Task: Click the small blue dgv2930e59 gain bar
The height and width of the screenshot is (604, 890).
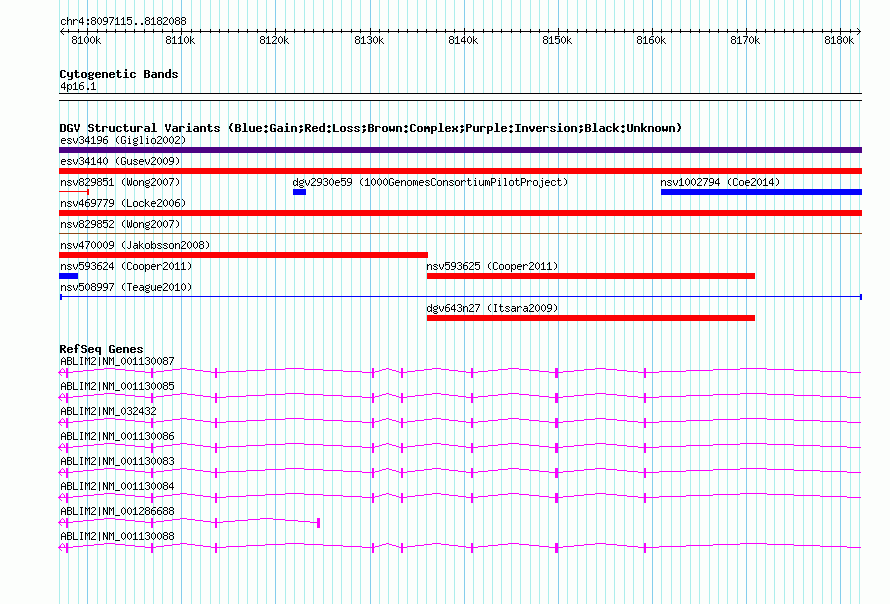Action: 299,192
